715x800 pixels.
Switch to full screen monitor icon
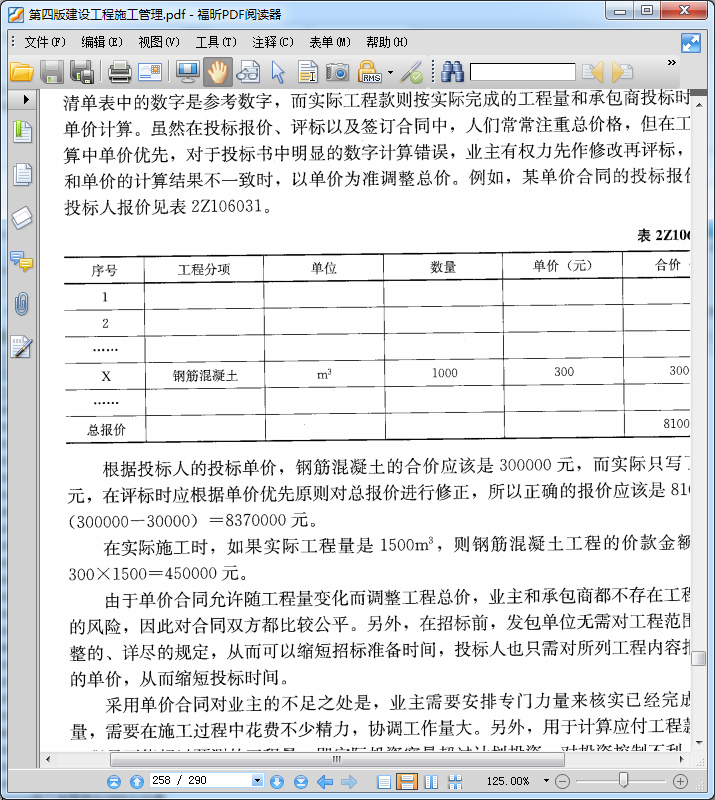tap(188, 72)
